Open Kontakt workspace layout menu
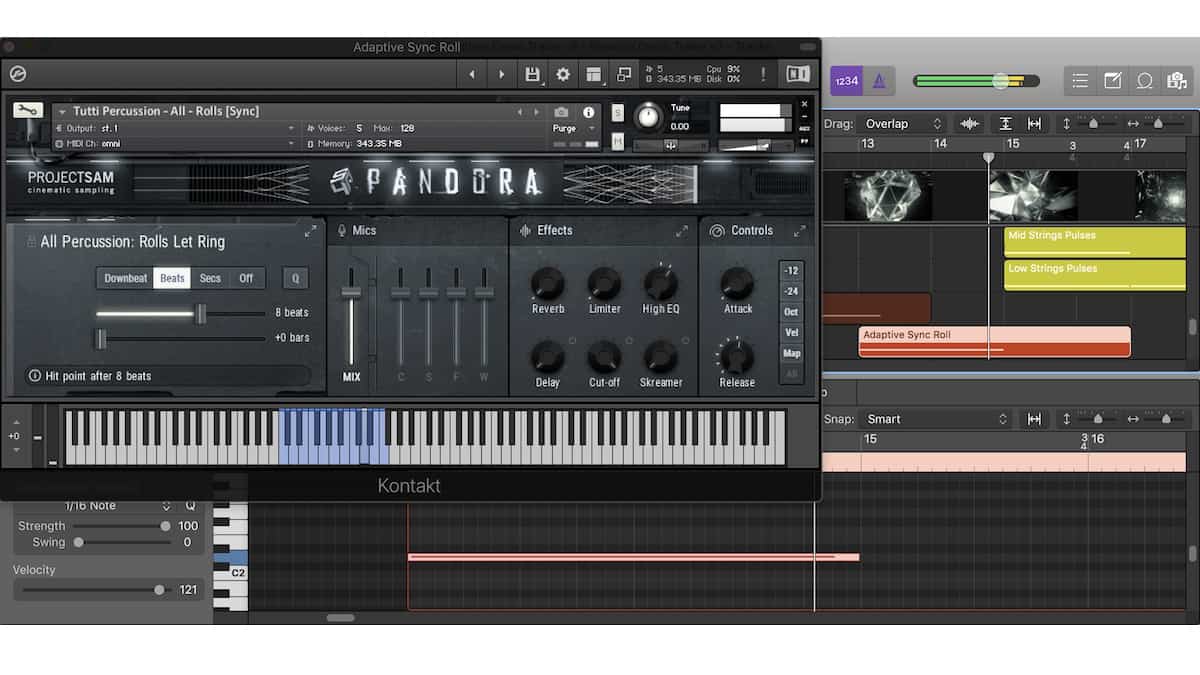 coord(594,74)
